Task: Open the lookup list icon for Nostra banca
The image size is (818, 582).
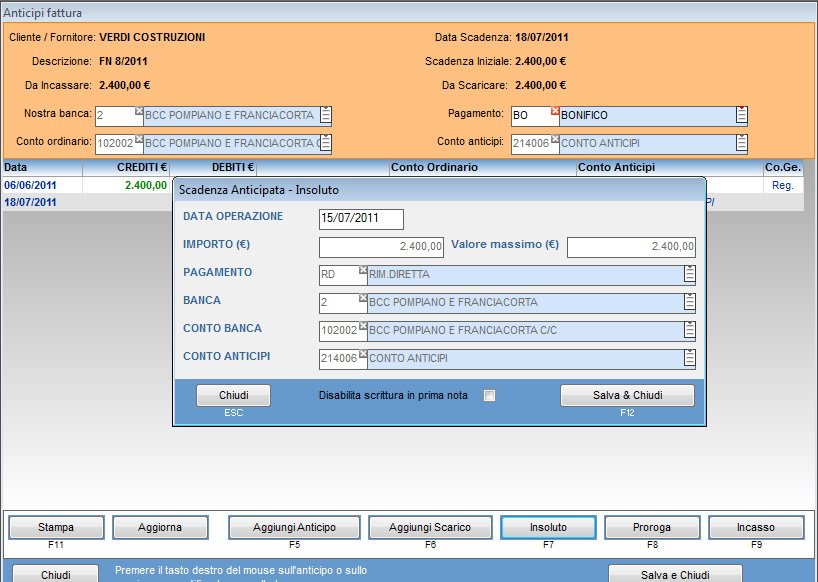Action: pyautogui.click(x=326, y=116)
